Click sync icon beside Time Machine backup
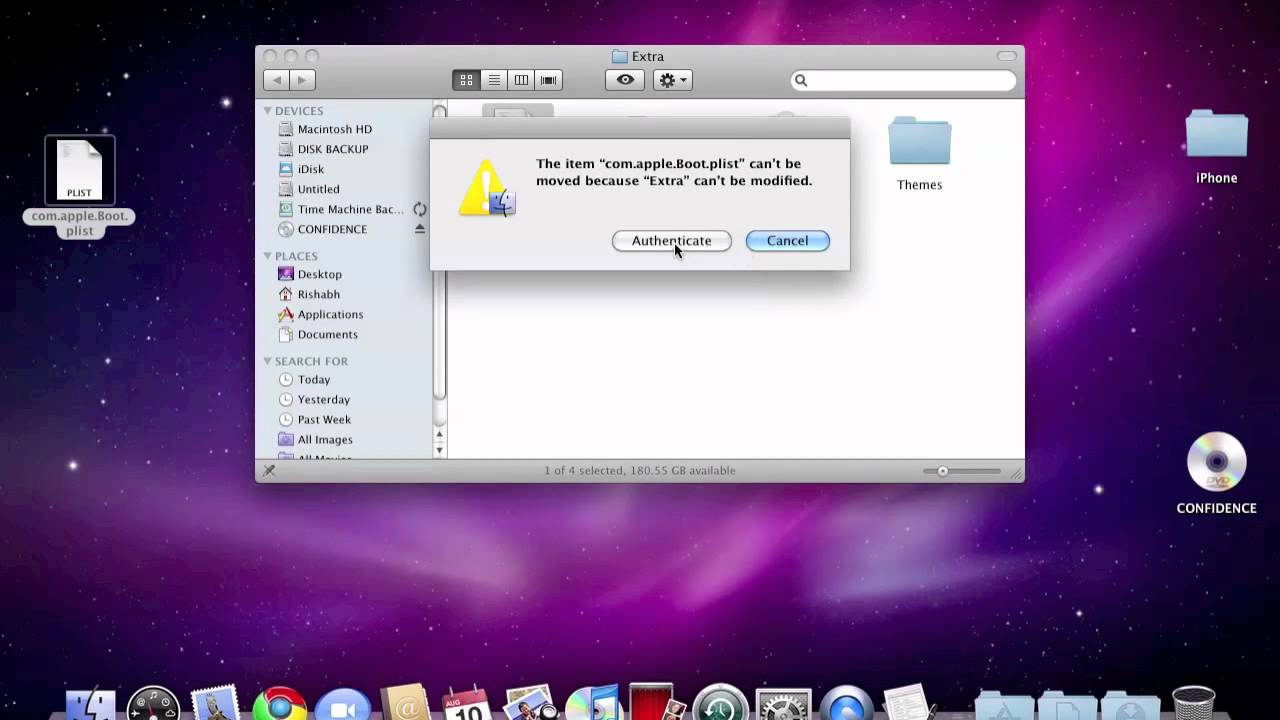The height and width of the screenshot is (720, 1280). point(420,209)
